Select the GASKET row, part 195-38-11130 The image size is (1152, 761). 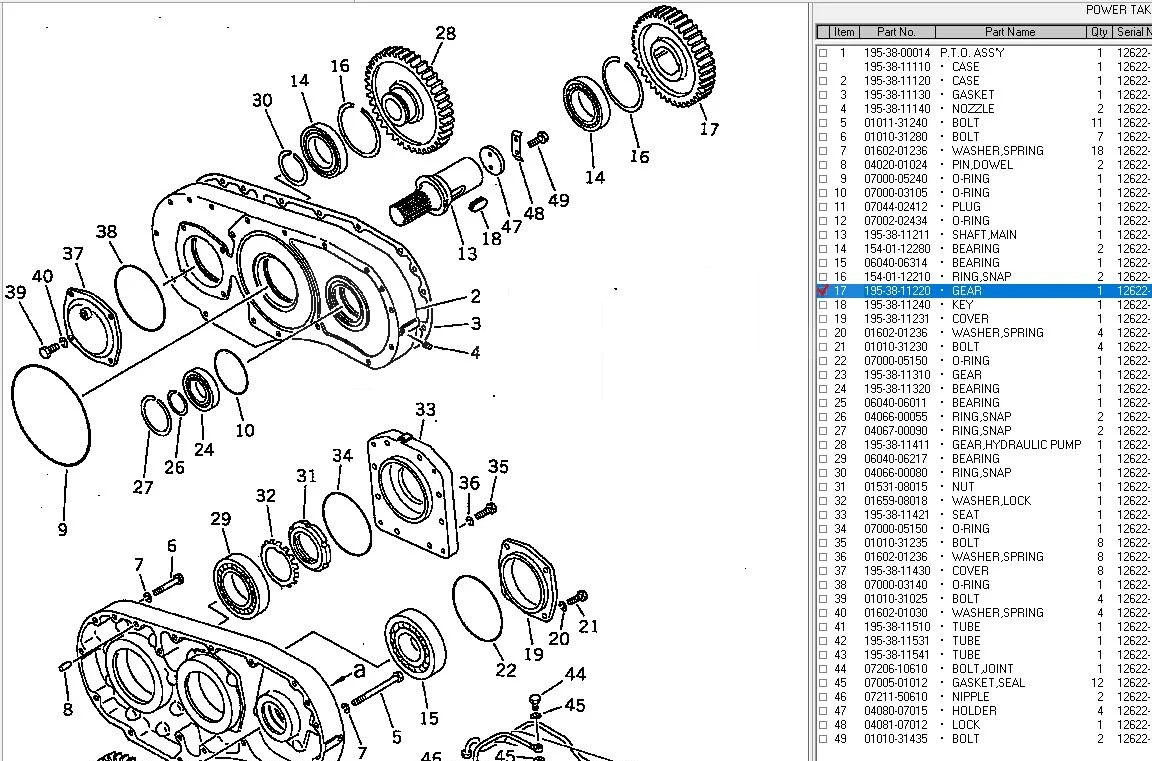pos(984,95)
